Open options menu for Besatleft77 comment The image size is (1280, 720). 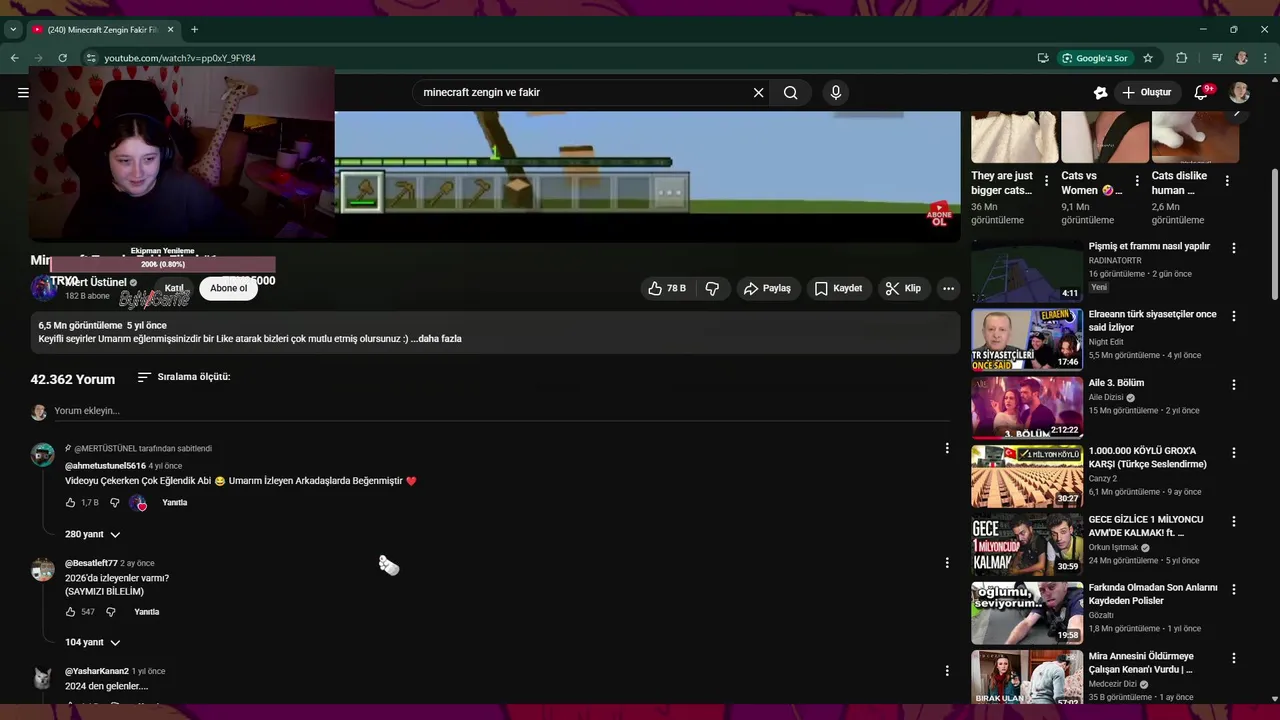point(947,563)
